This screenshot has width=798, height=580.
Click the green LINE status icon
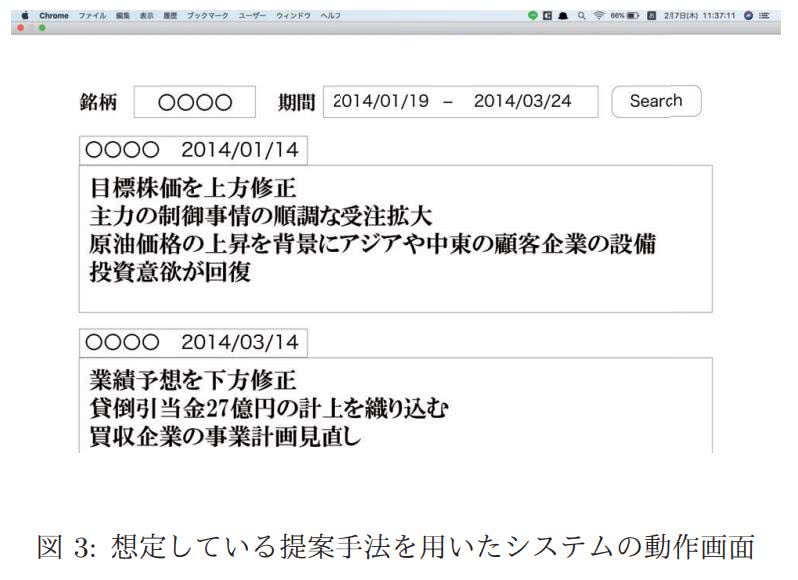pyautogui.click(x=532, y=16)
